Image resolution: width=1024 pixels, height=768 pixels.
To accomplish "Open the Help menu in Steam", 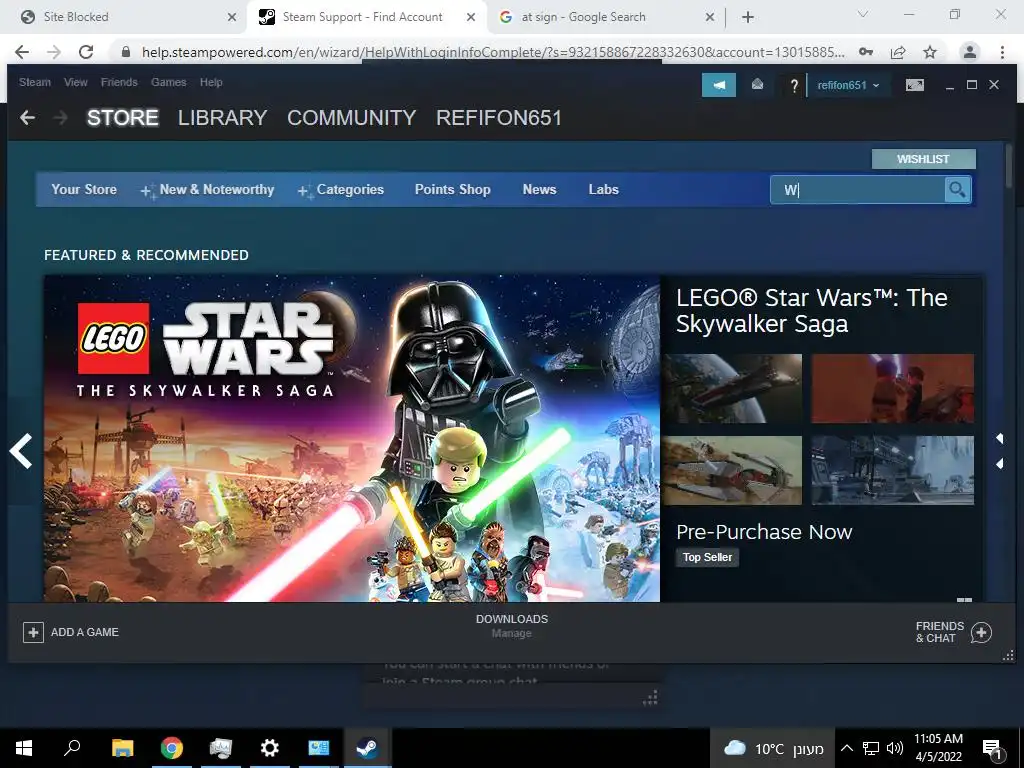I will pyautogui.click(x=211, y=82).
